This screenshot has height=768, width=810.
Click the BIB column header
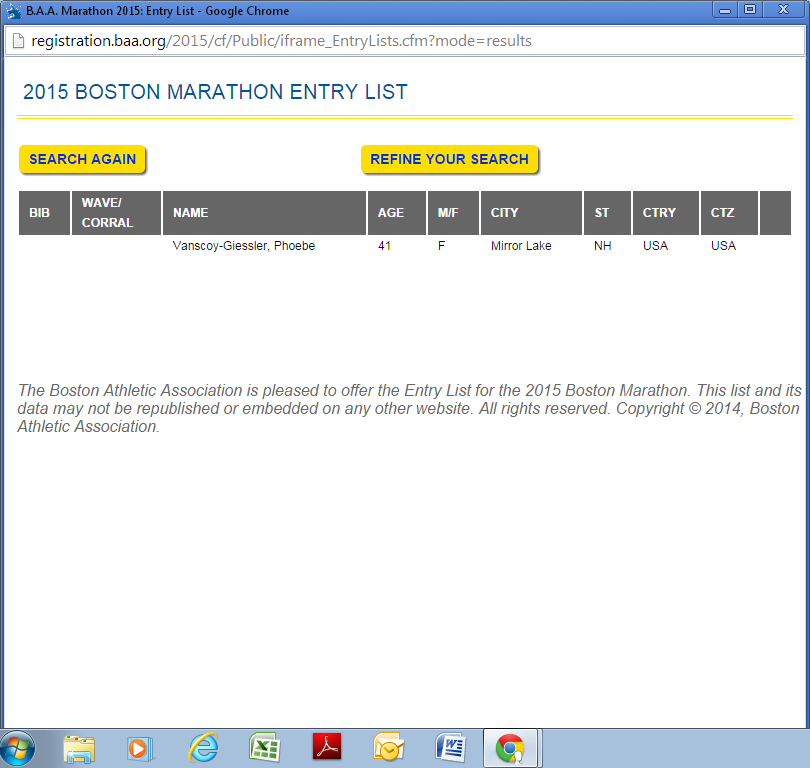44,213
